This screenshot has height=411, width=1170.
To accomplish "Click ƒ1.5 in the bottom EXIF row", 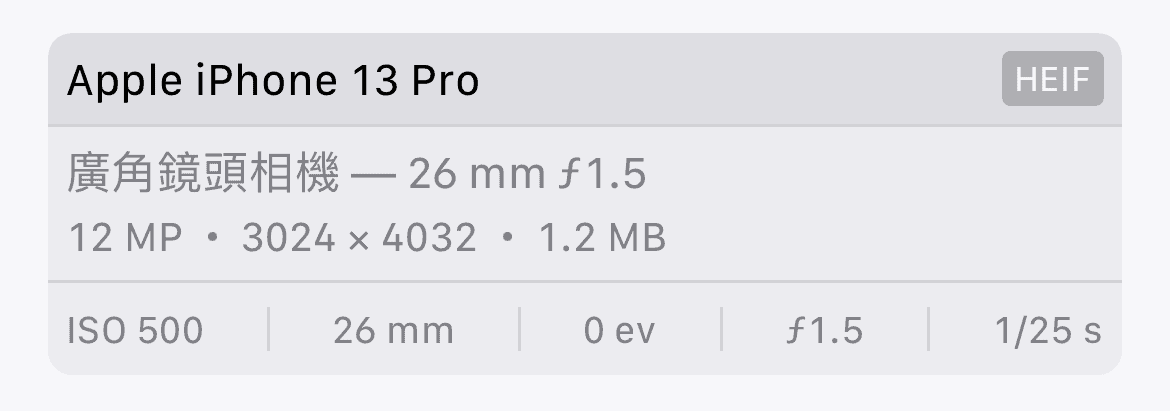I will click(x=824, y=330).
